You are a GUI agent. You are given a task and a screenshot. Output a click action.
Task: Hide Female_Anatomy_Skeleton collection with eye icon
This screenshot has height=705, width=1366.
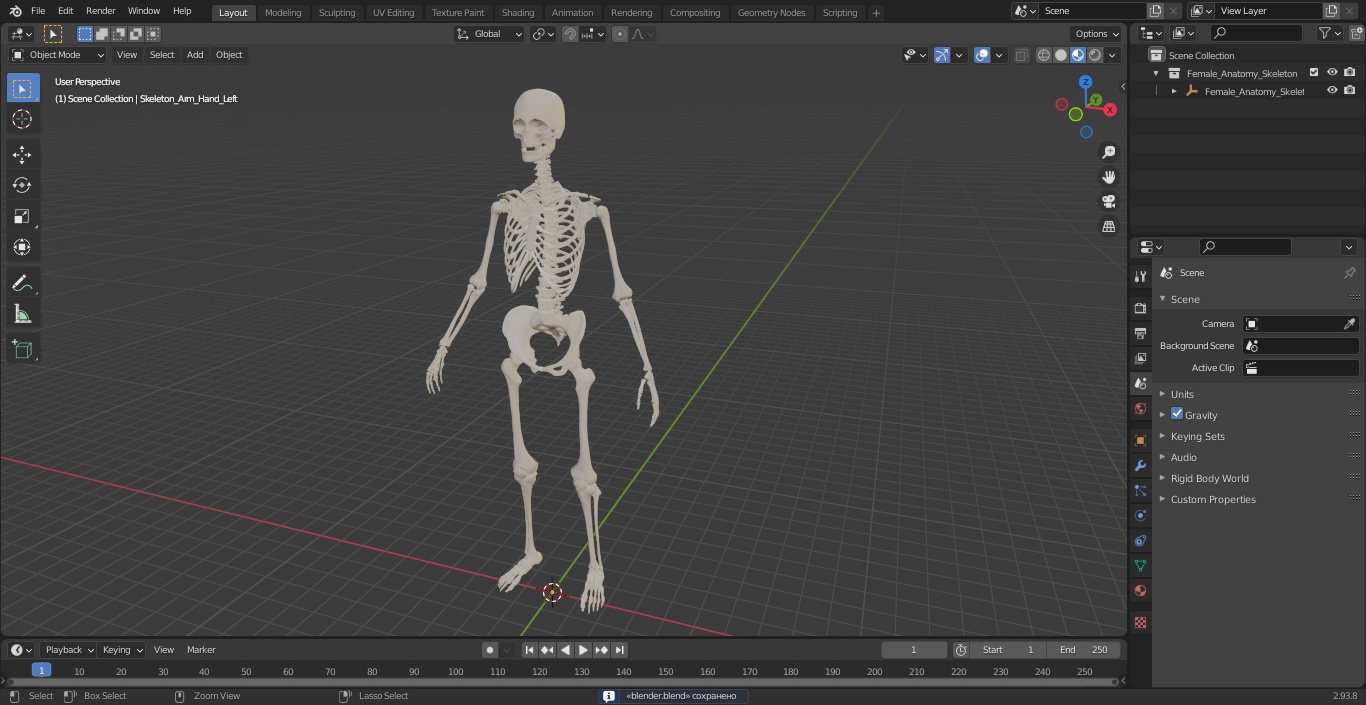(1332, 72)
